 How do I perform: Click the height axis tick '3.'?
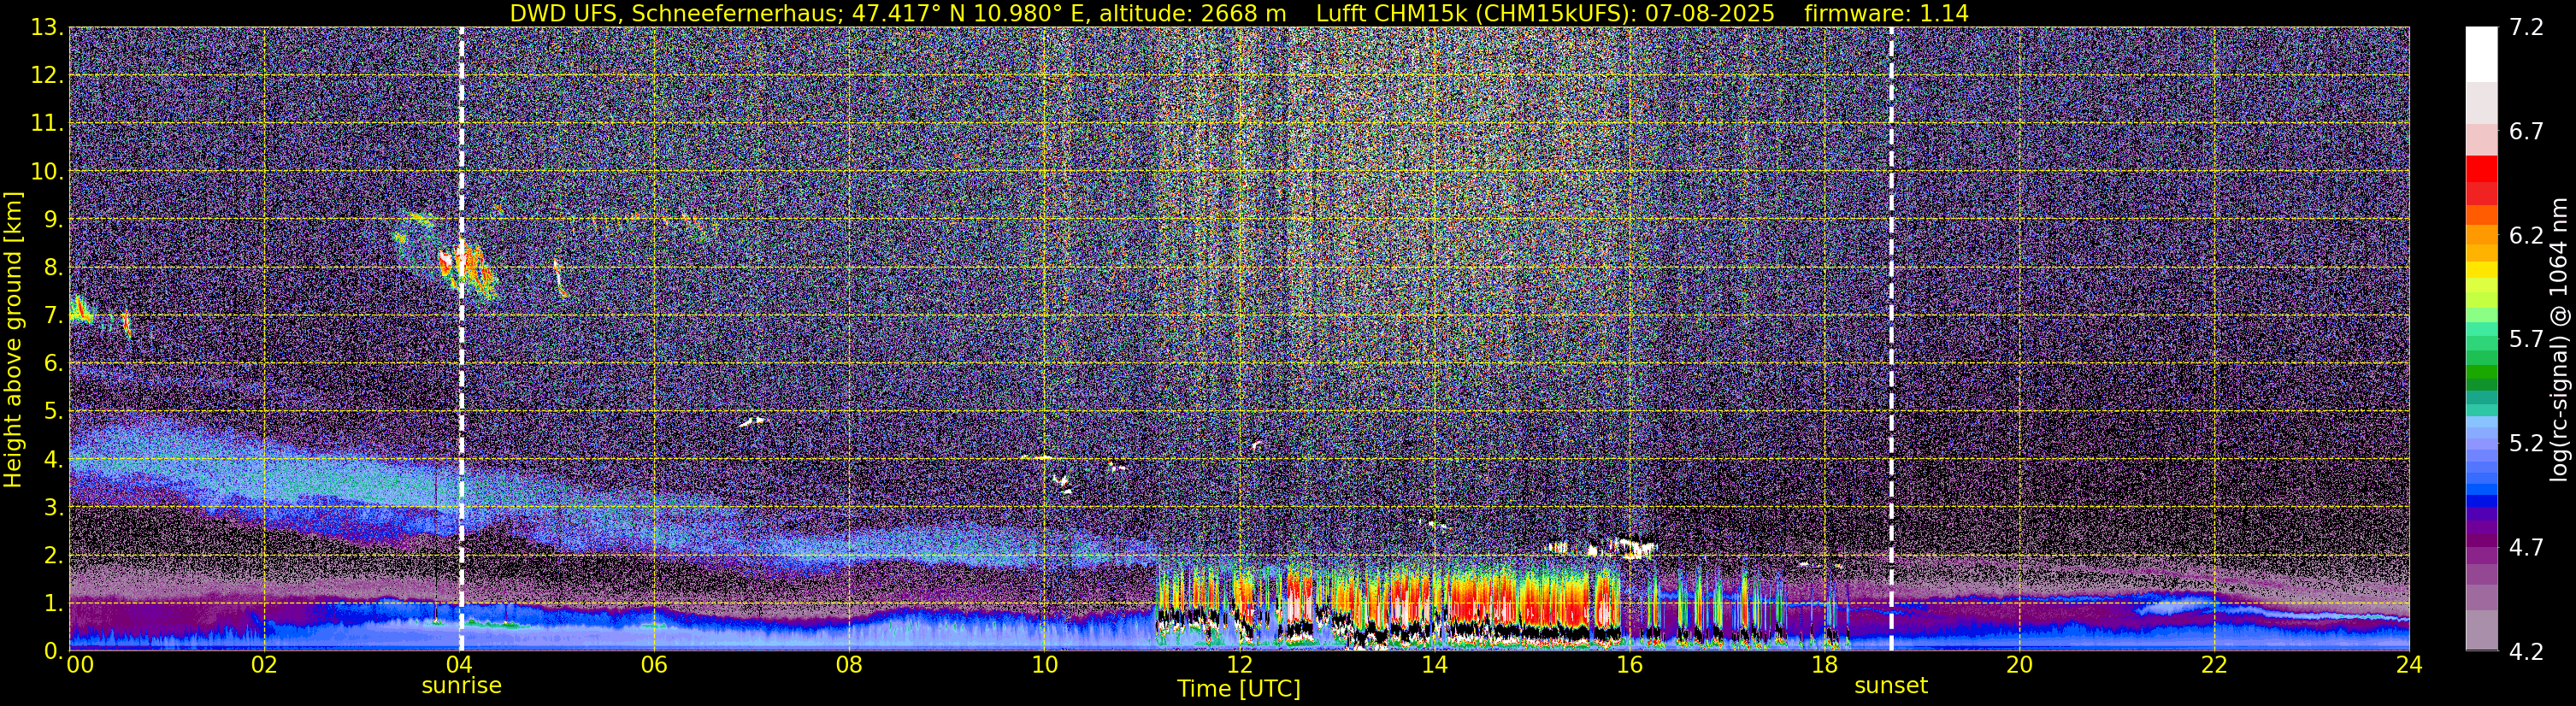pyautogui.click(x=54, y=507)
